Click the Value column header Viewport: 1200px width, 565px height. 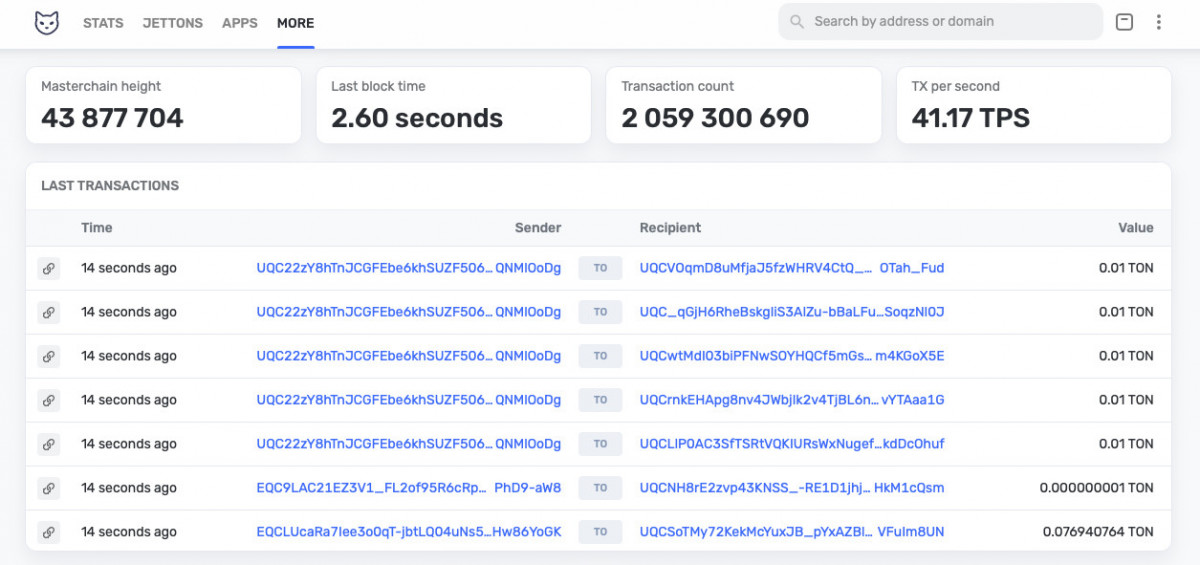click(1136, 228)
